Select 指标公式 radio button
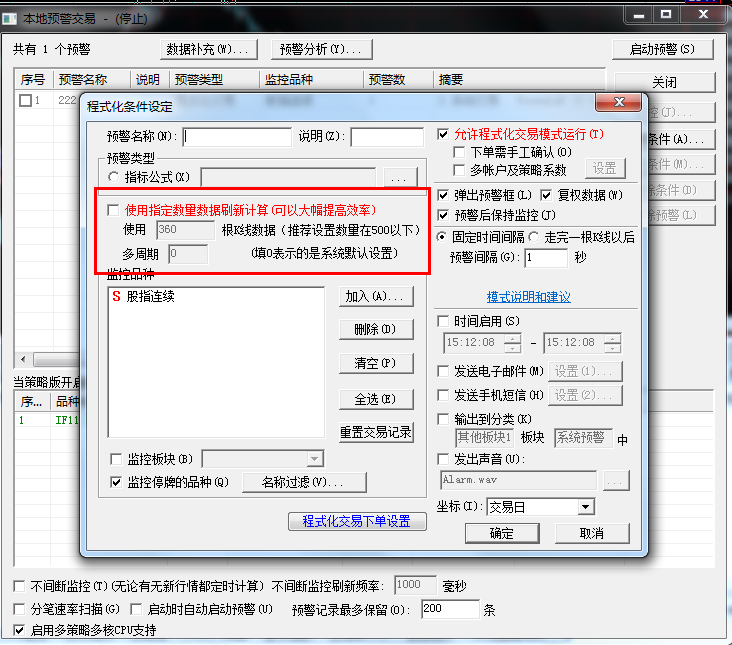Image resolution: width=732 pixels, height=645 pixels. (x=113, y=177)
